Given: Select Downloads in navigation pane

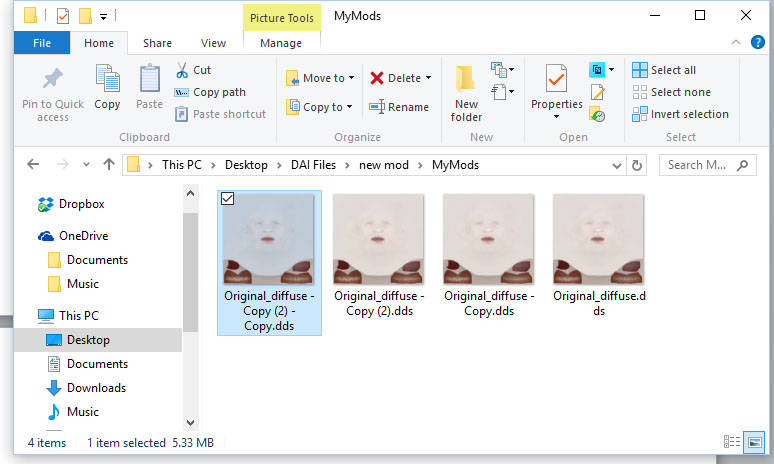Looking at the screenshot, I should click(87, 388).
